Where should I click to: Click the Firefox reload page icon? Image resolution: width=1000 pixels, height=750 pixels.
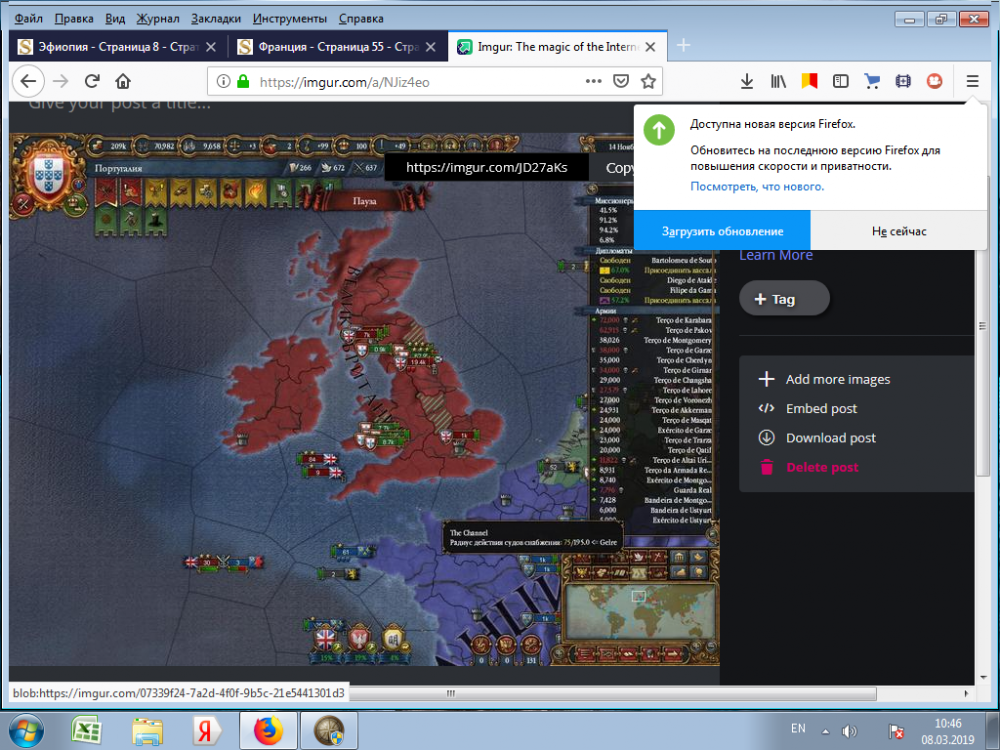pyautogui.click(x=92, y=82)
